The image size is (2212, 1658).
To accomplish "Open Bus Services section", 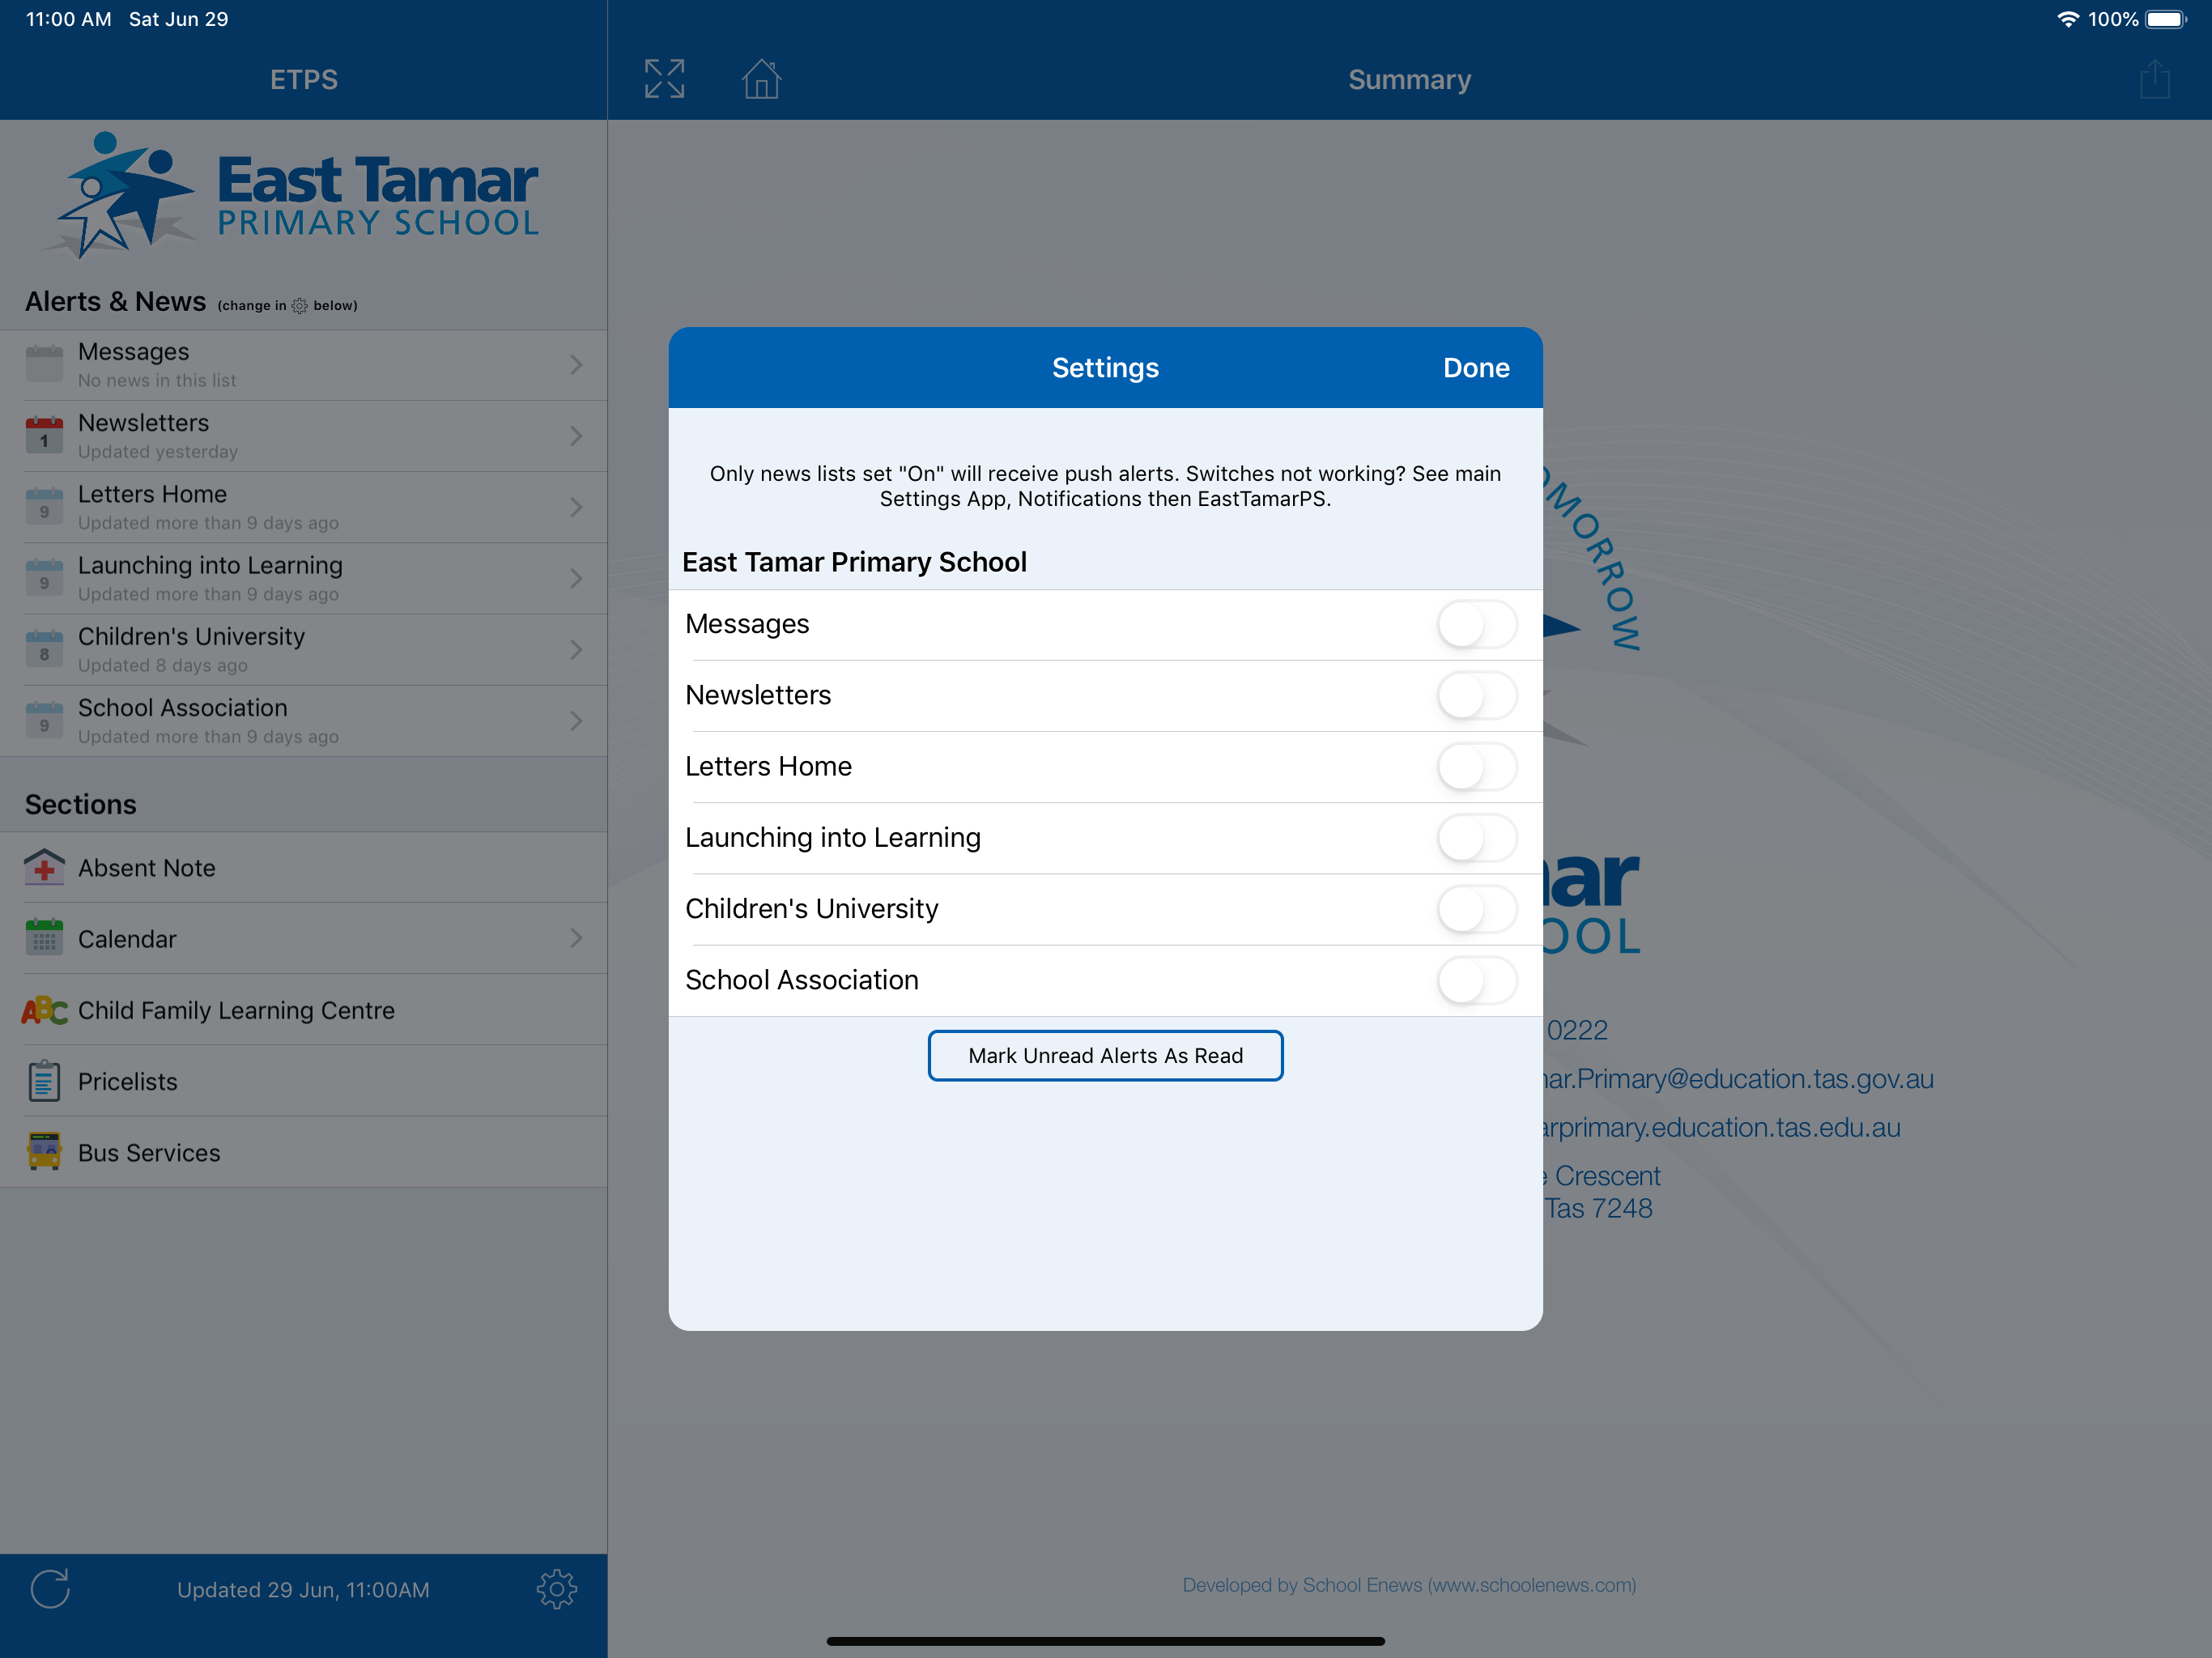I will point(303,1152).
